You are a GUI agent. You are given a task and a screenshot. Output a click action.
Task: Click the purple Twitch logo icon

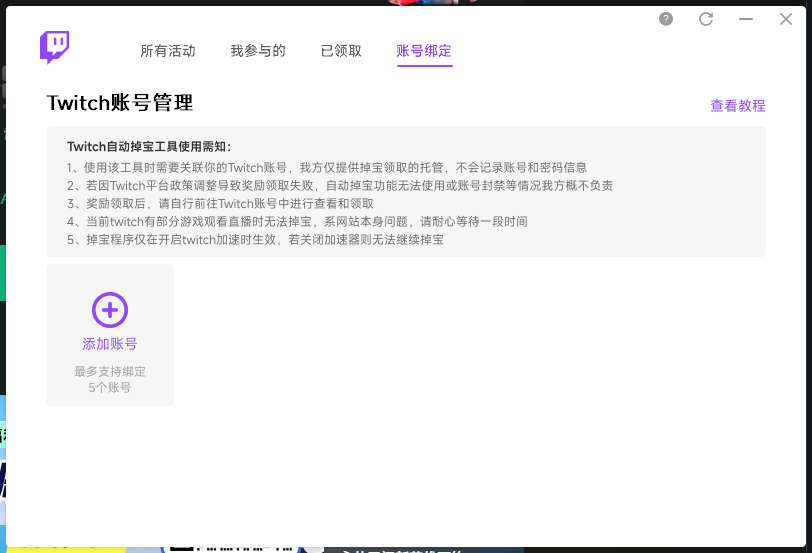(x=54, y=48)
